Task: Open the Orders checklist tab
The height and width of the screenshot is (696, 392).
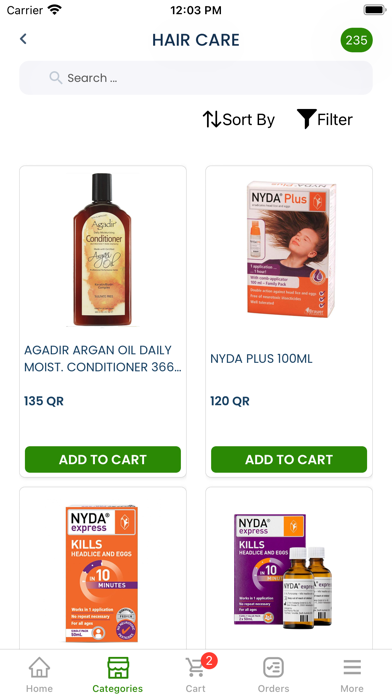Action: pyautogui.click(x=273, y=675)
